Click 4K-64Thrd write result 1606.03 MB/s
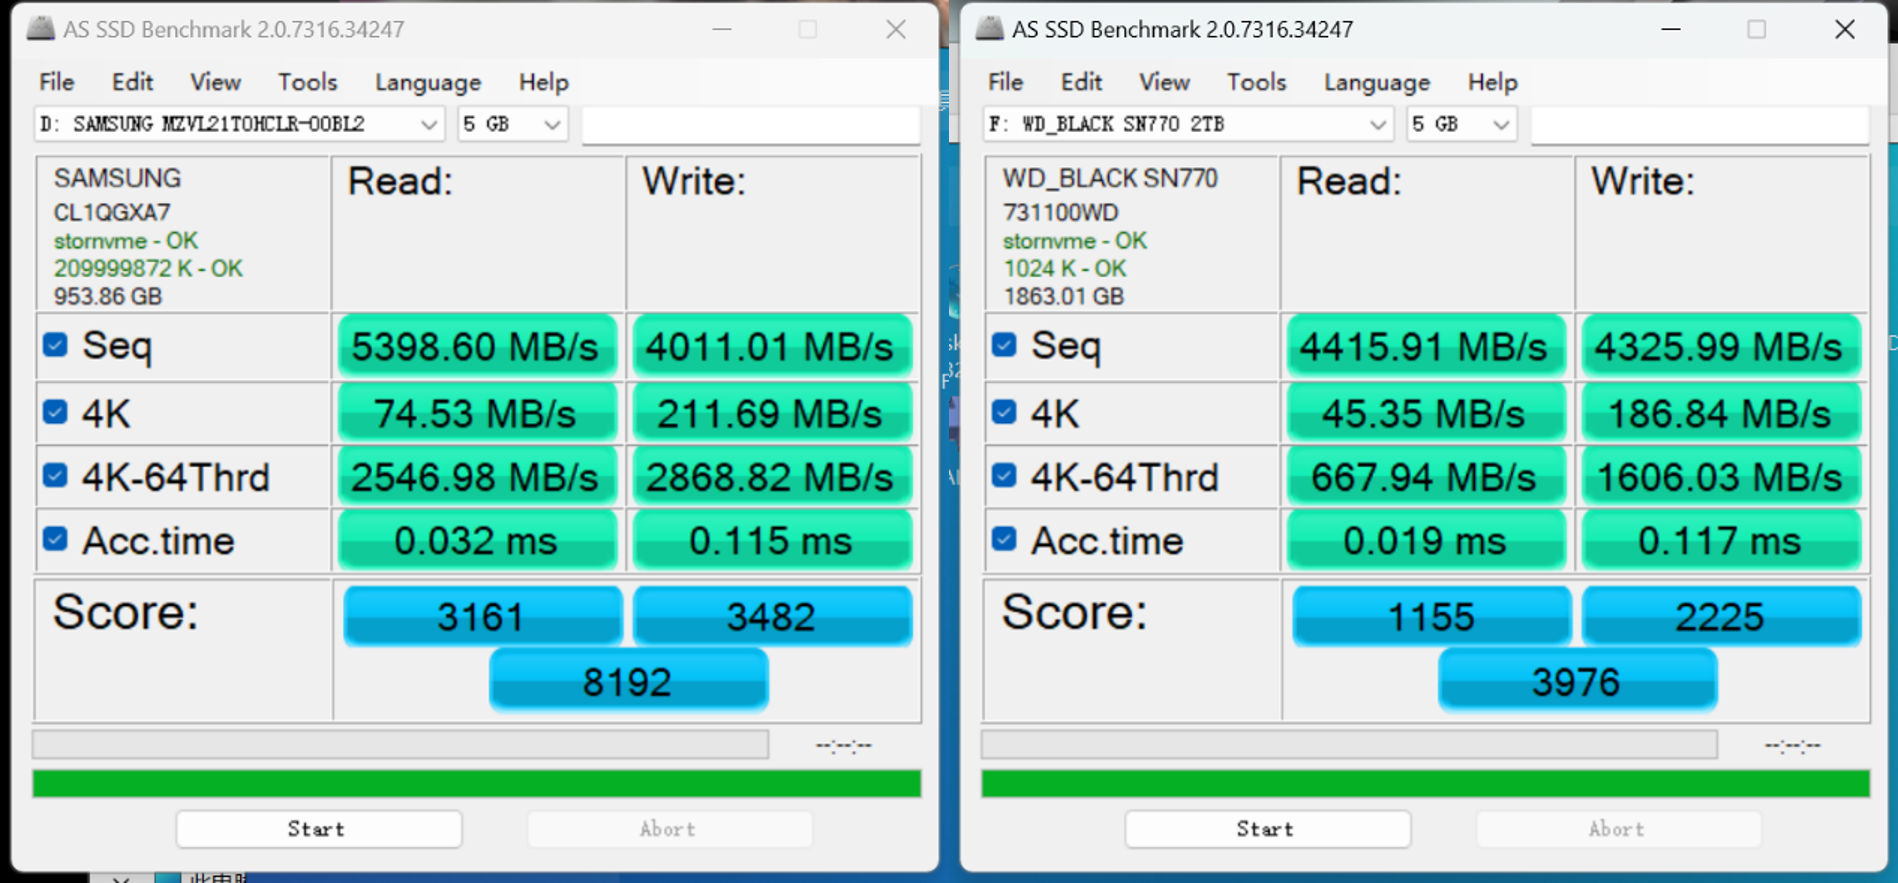The width and height of the screenshot is (1898, 883). [1720, 477]
